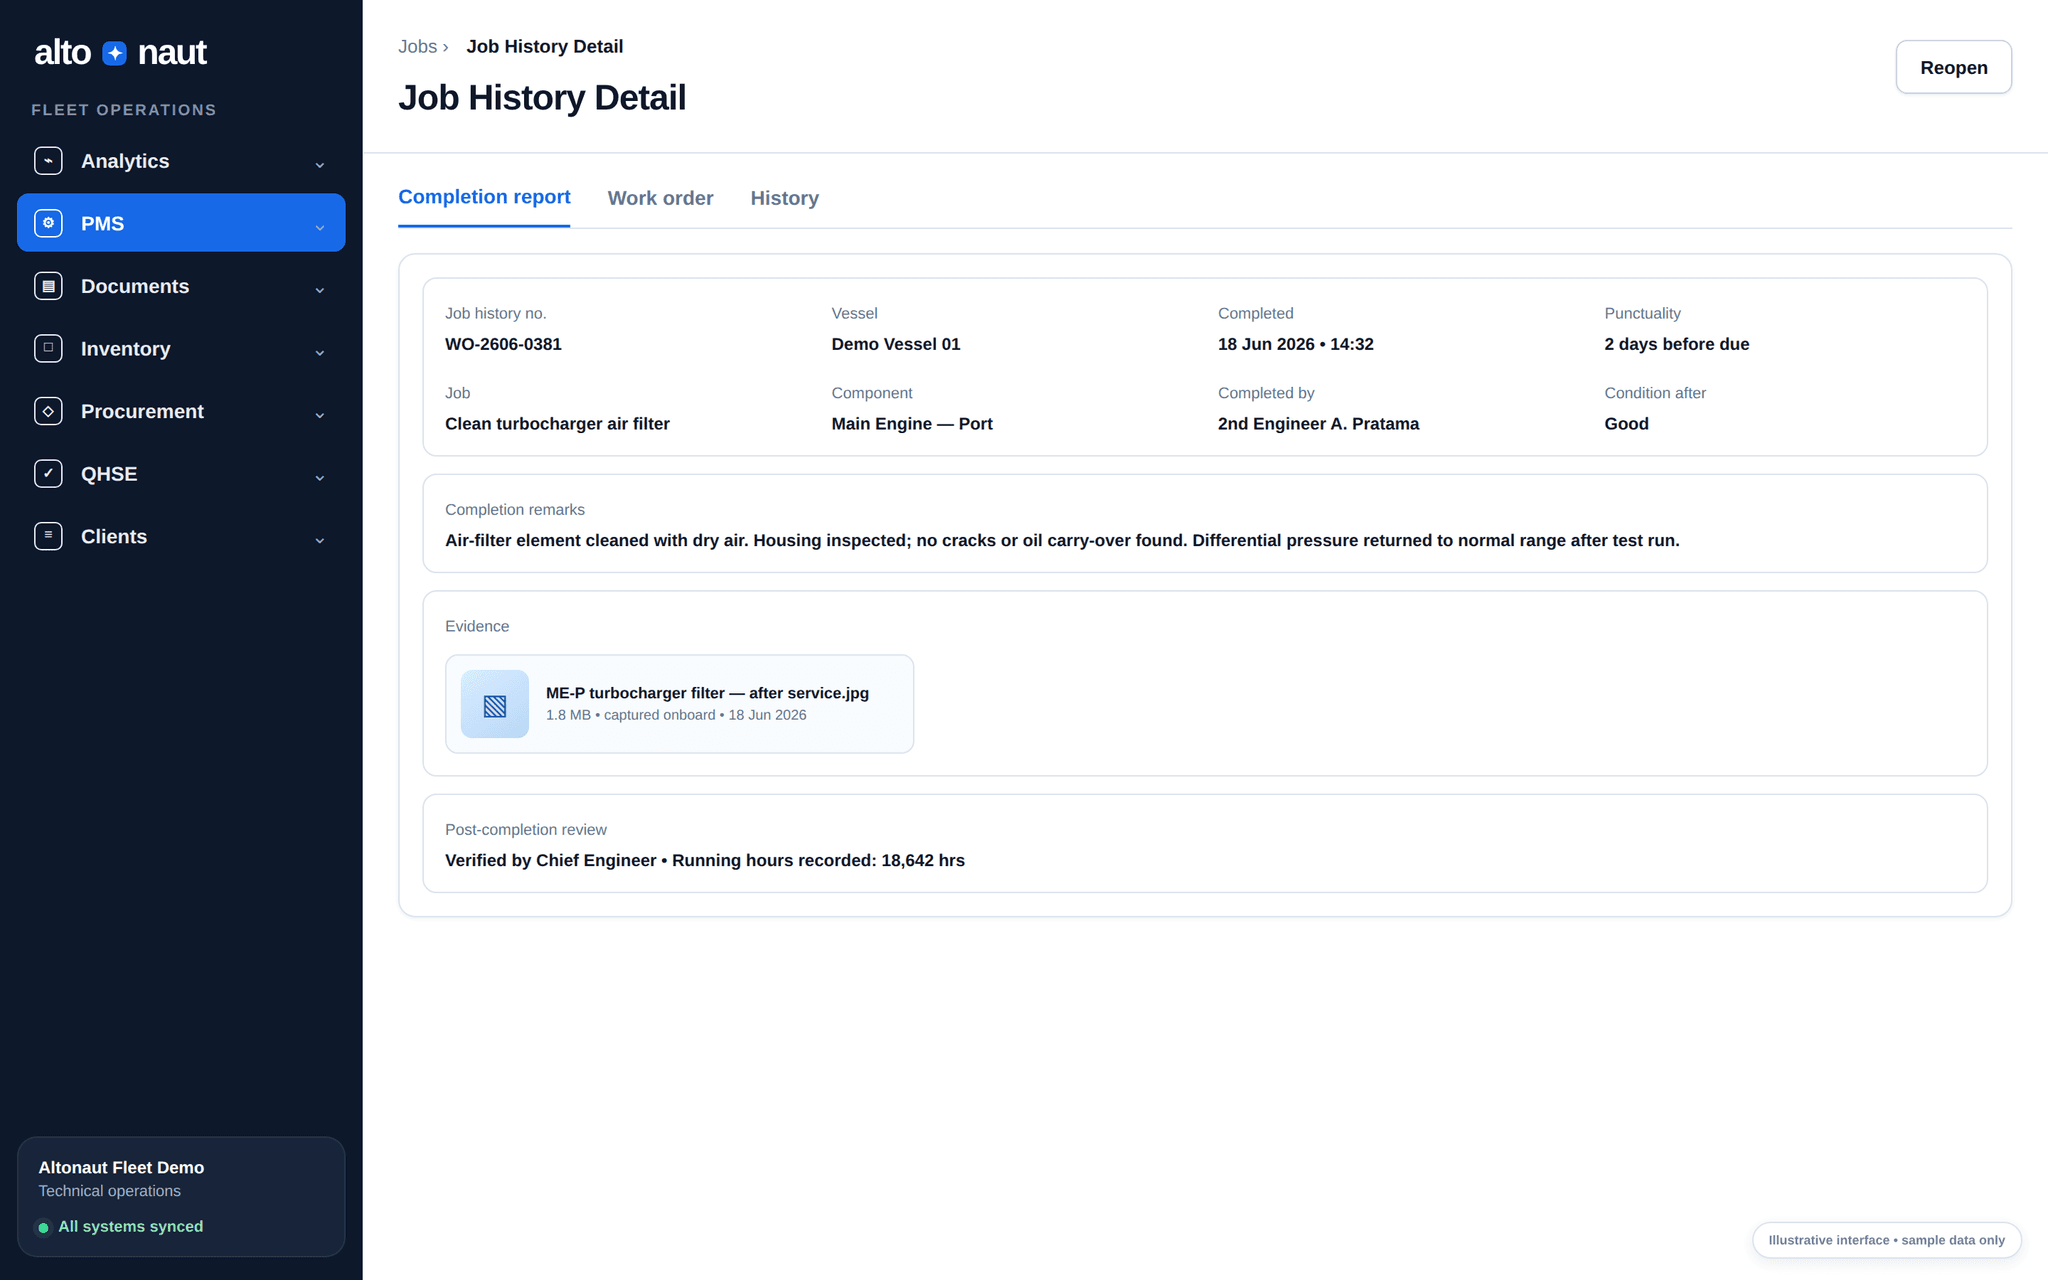Expand the Inventory menu chevron
This screenshot has width=2048, height=1280.
pyautogui.click(x=320, y=352)
